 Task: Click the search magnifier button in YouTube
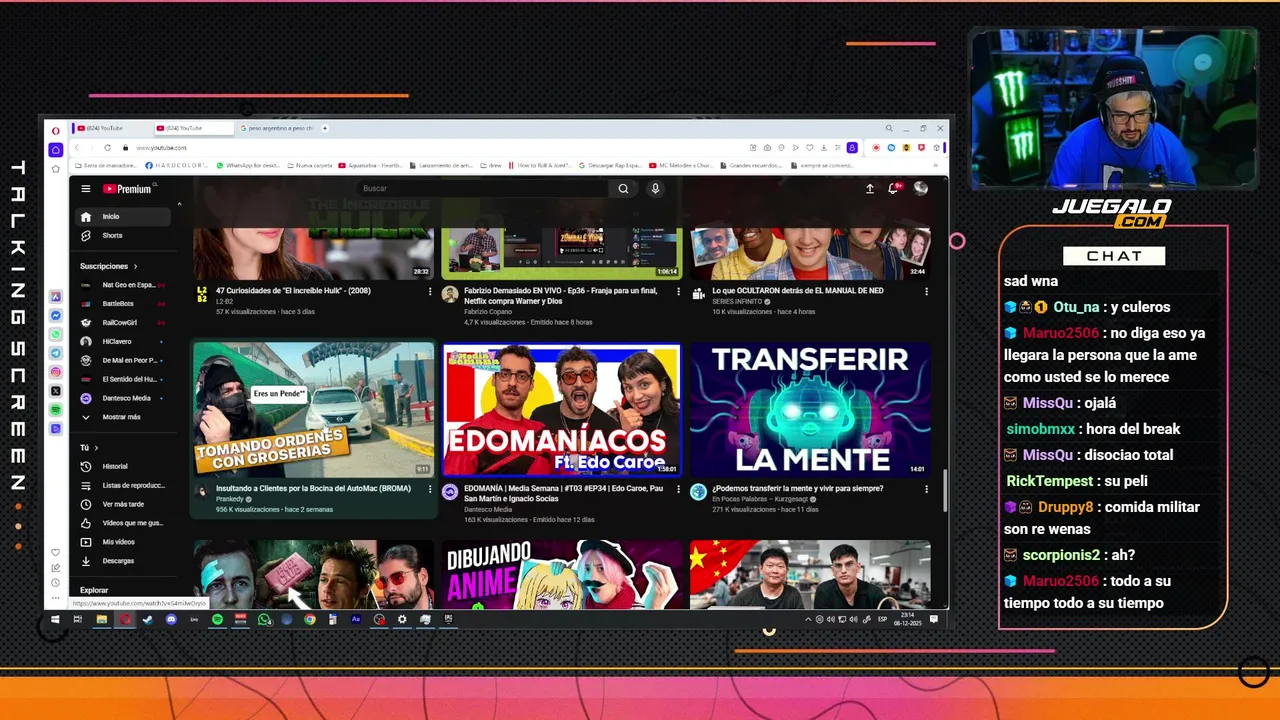point(623,189)
